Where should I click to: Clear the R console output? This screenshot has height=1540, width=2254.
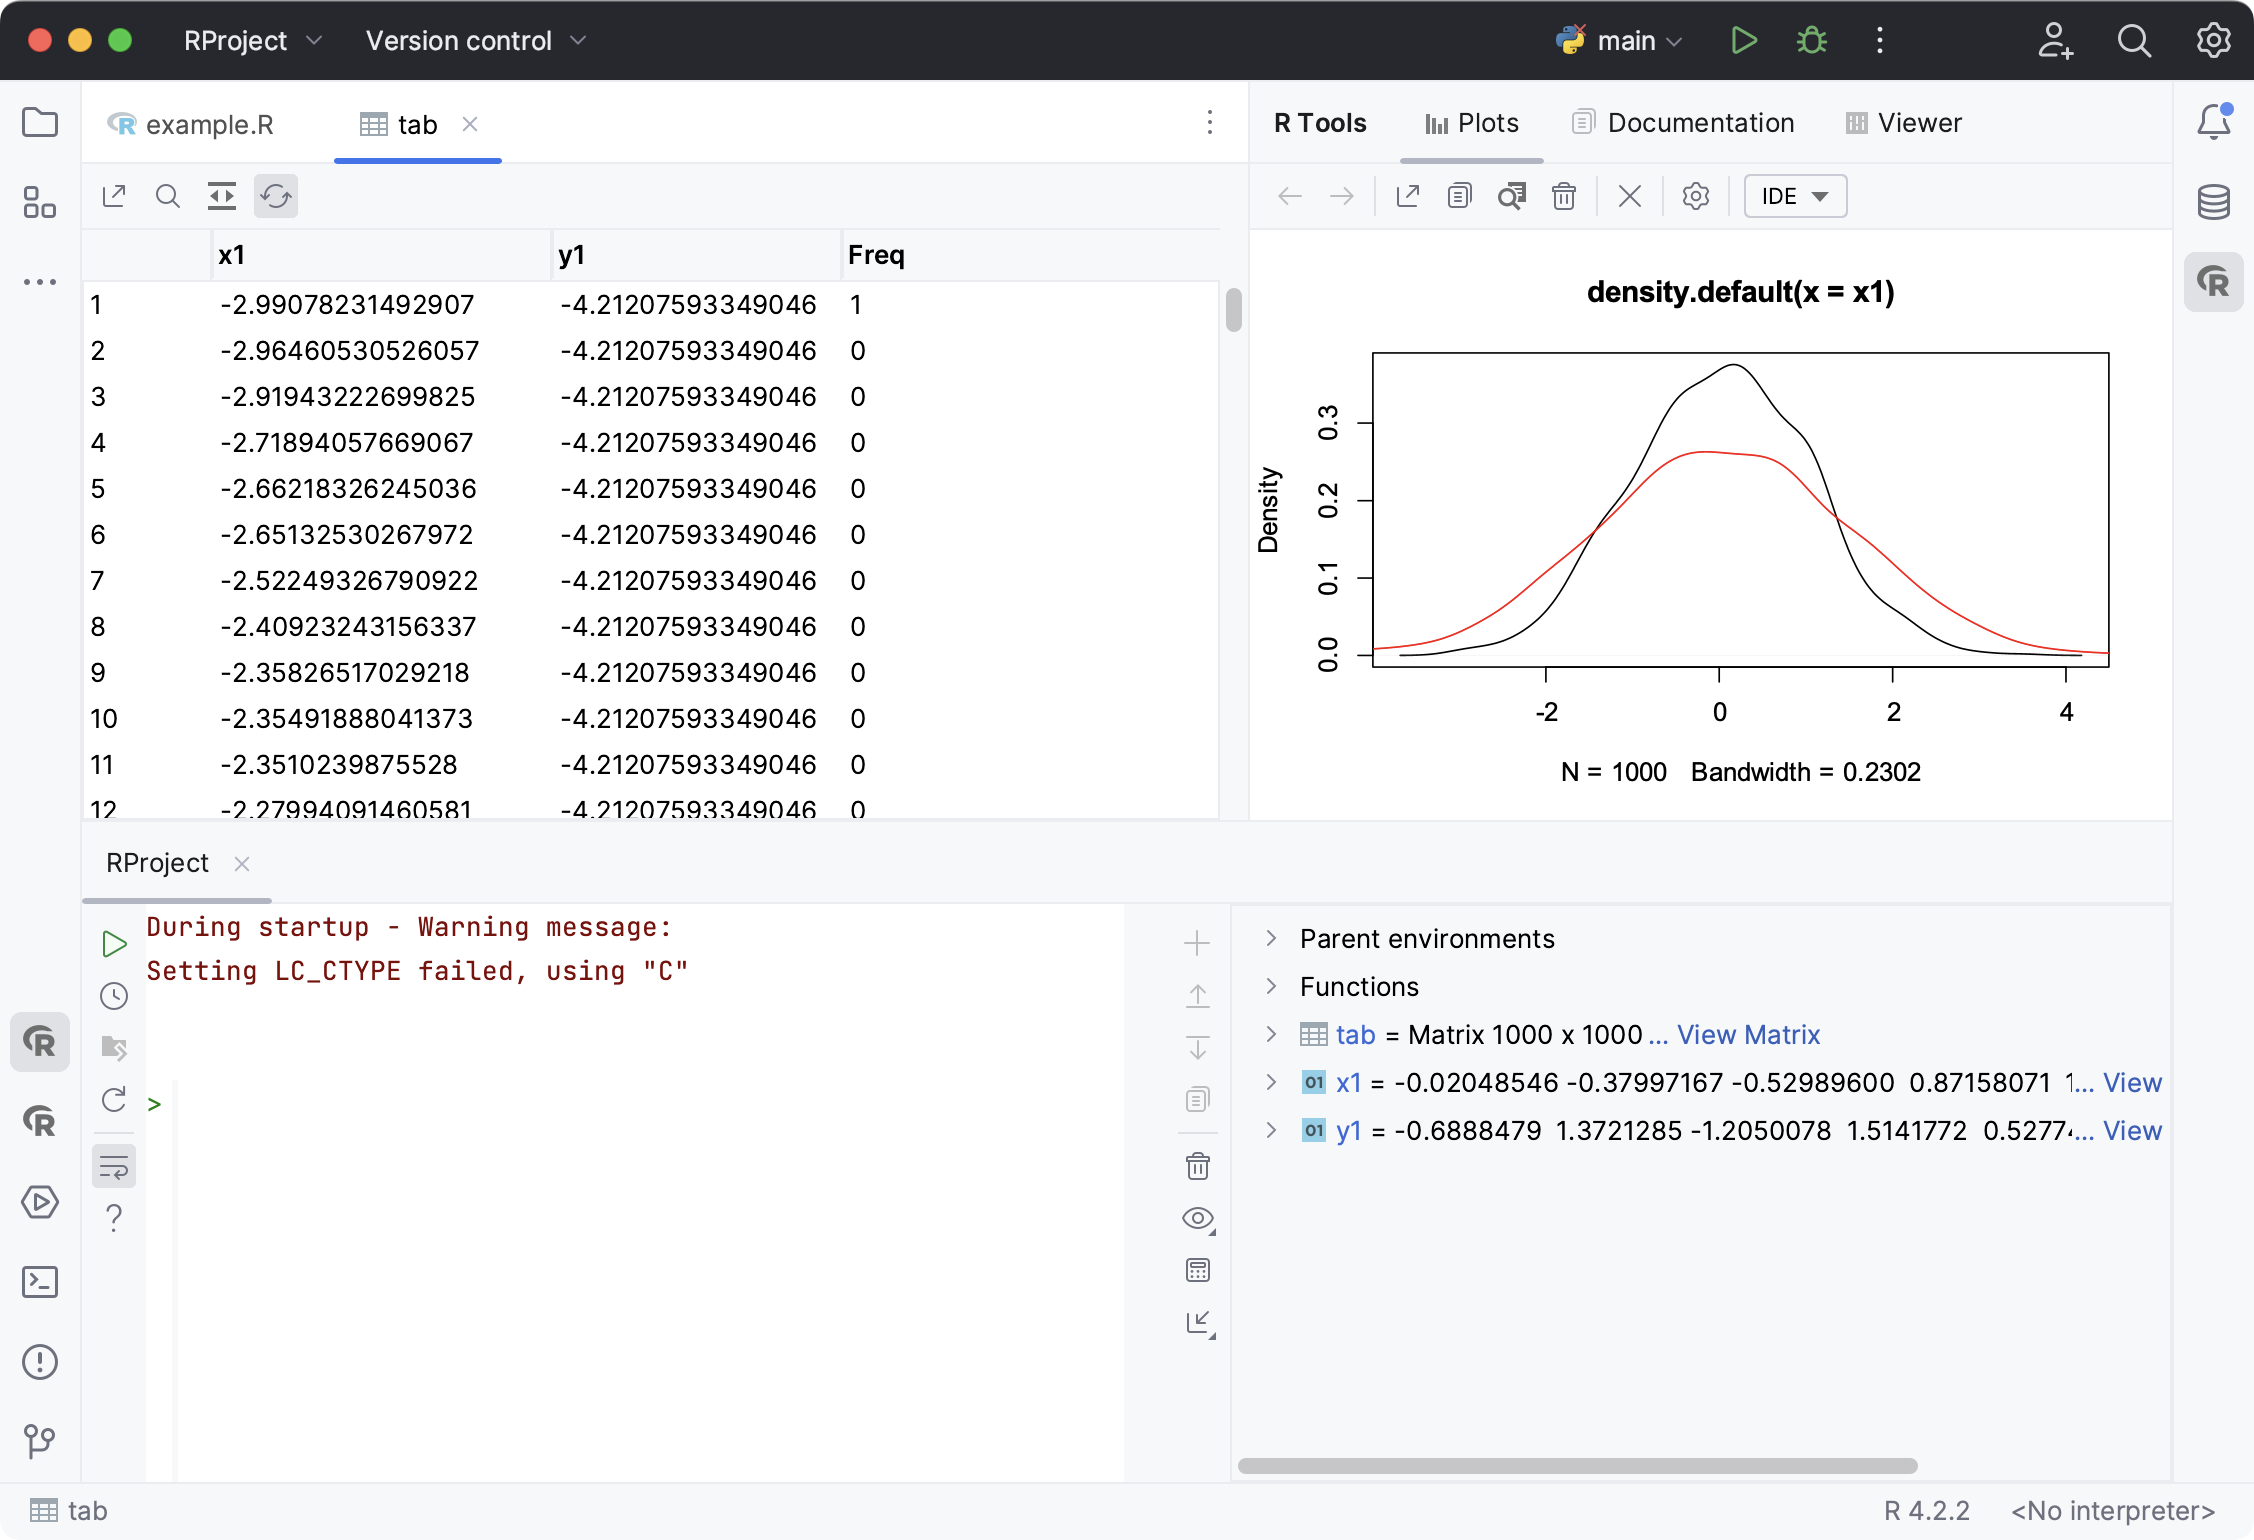1197,1166
